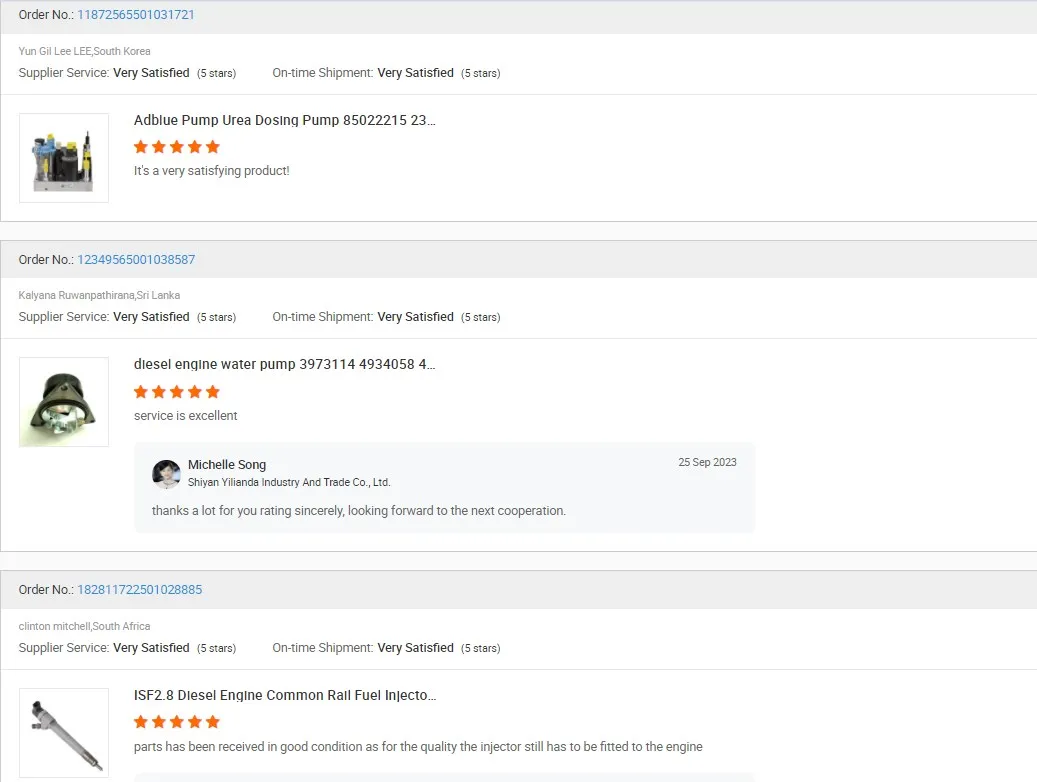Click Shiyan Yilianda Industry And Trade company name
The height and width of the screenshot is (782, 1037).
tap(289, 483)
